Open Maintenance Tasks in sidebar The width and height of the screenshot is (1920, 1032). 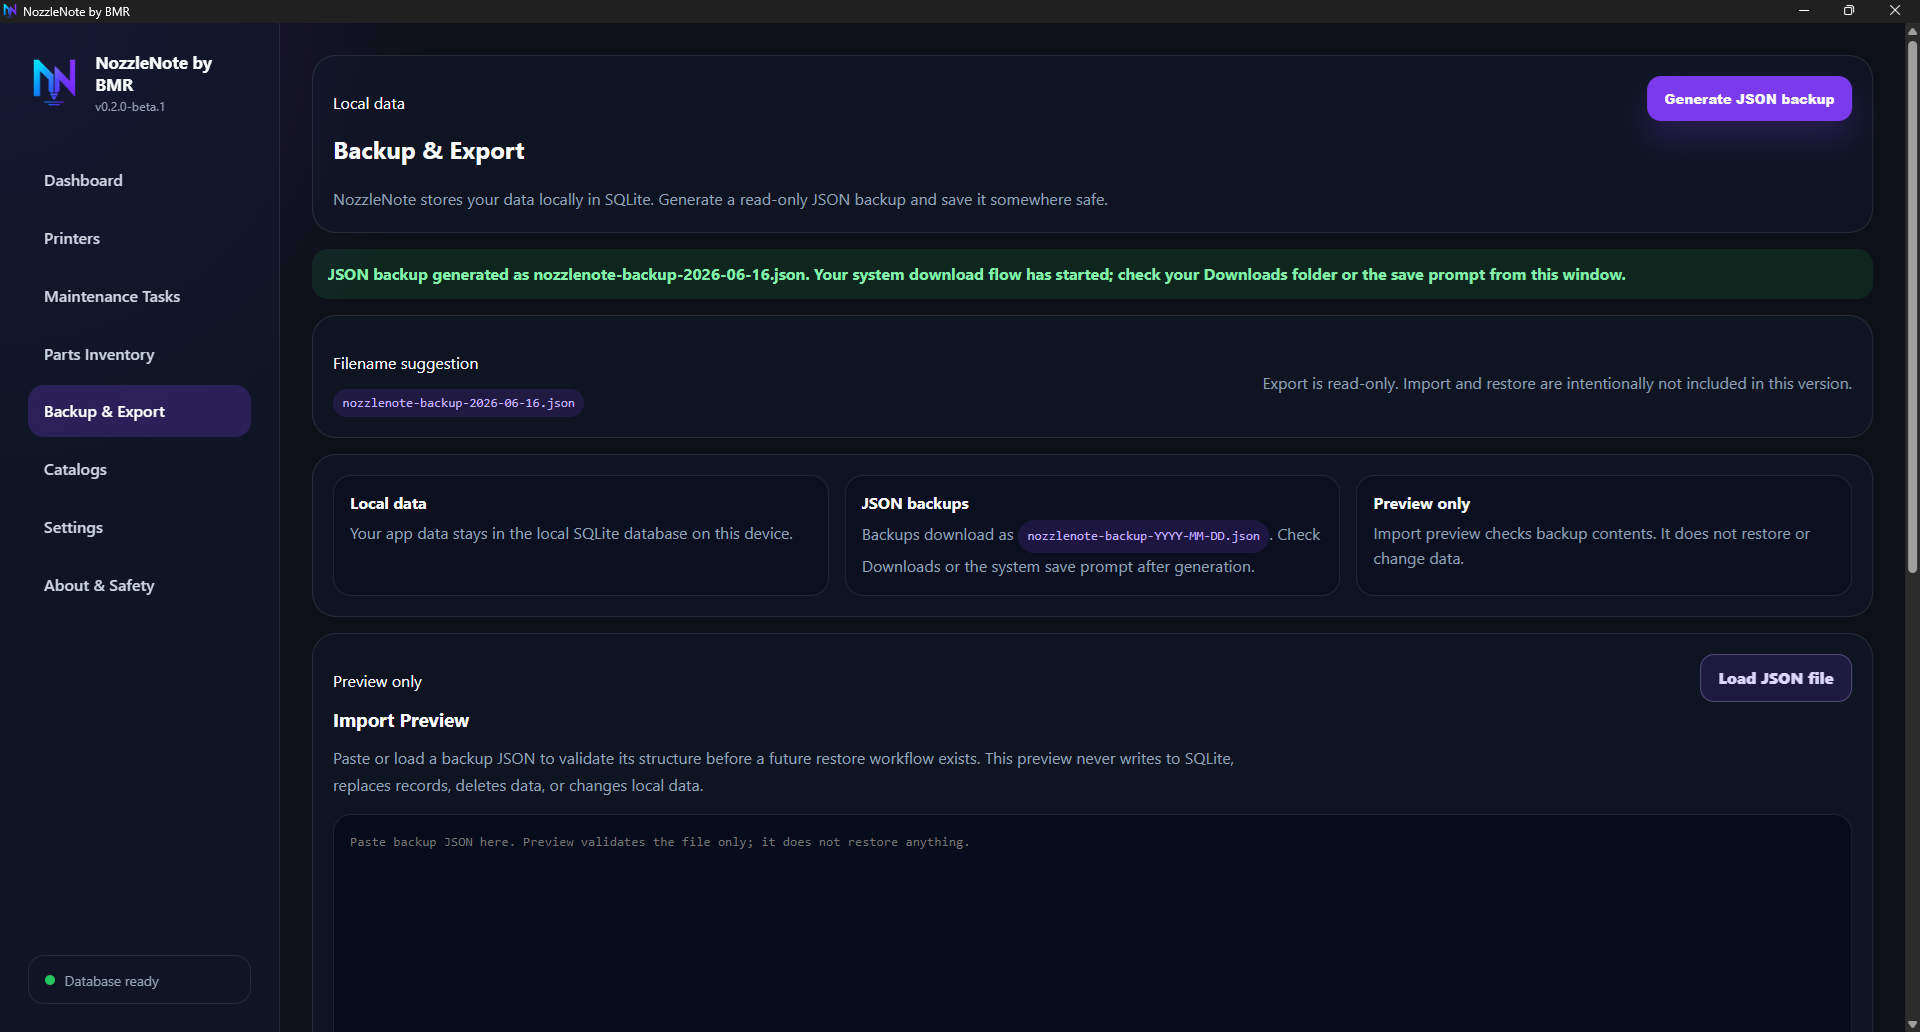[x=139, y=296]
